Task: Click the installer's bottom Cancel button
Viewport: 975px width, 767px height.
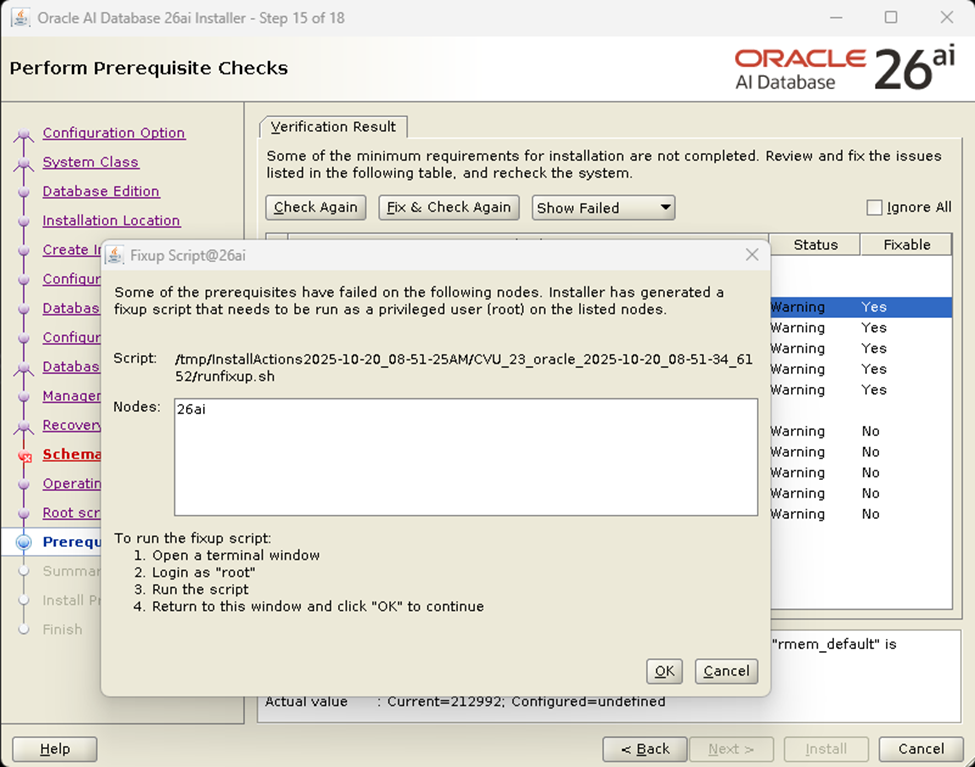Action: (921, 749)
